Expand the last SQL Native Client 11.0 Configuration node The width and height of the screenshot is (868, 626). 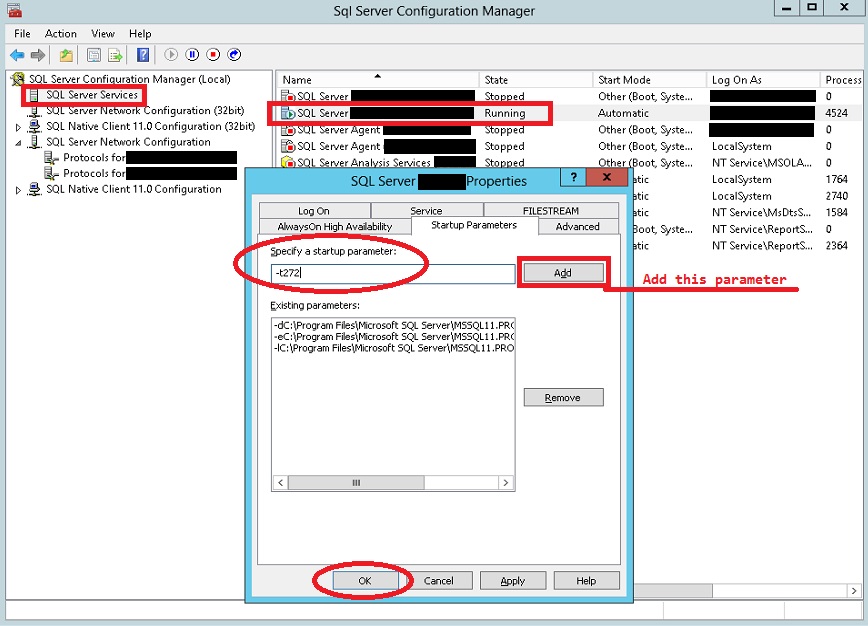click(18, 190)
